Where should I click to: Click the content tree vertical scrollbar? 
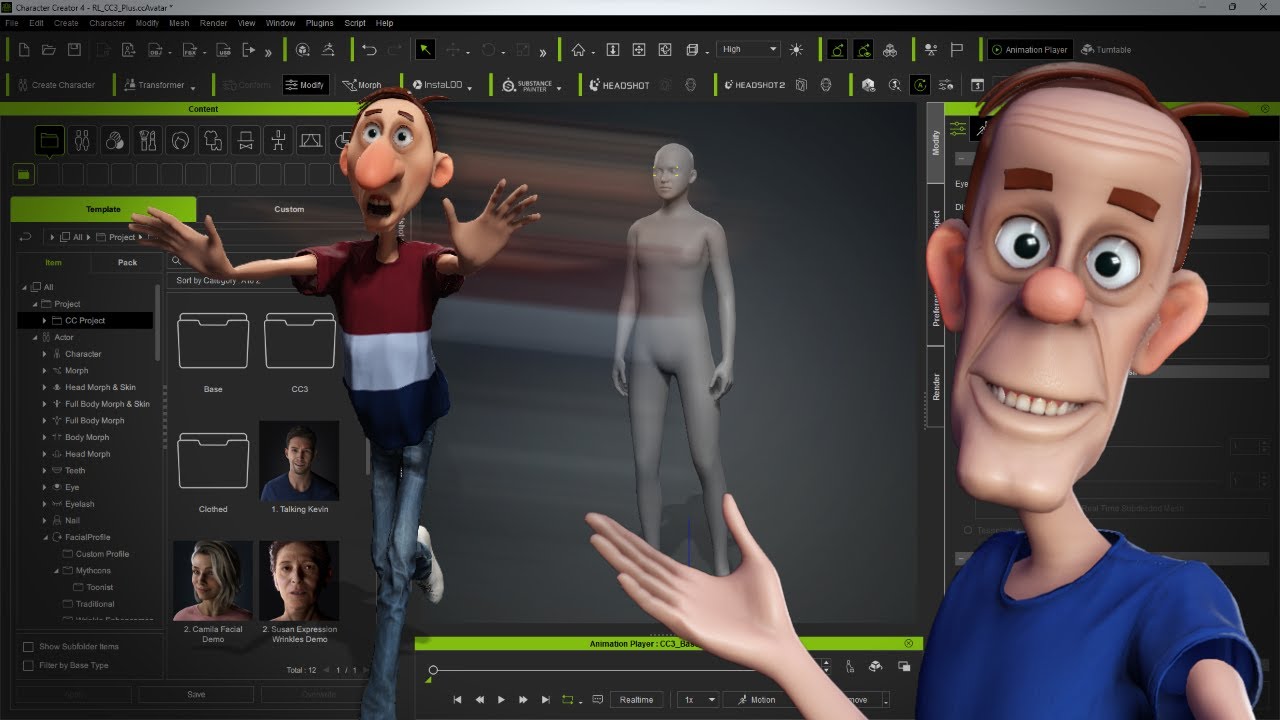(x=158, y=322)
